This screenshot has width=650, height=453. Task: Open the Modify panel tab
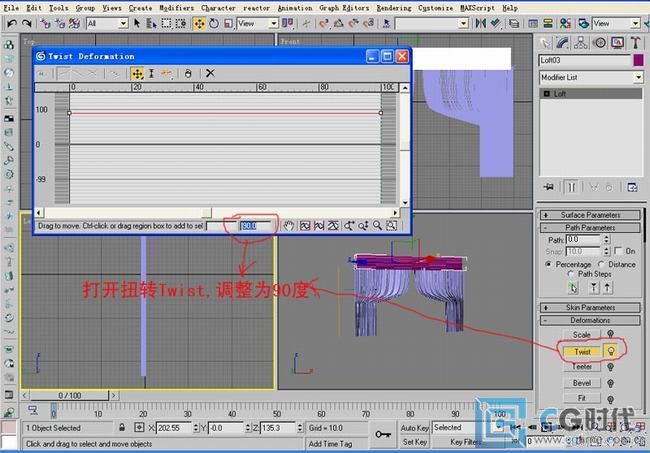click(563, 43)
